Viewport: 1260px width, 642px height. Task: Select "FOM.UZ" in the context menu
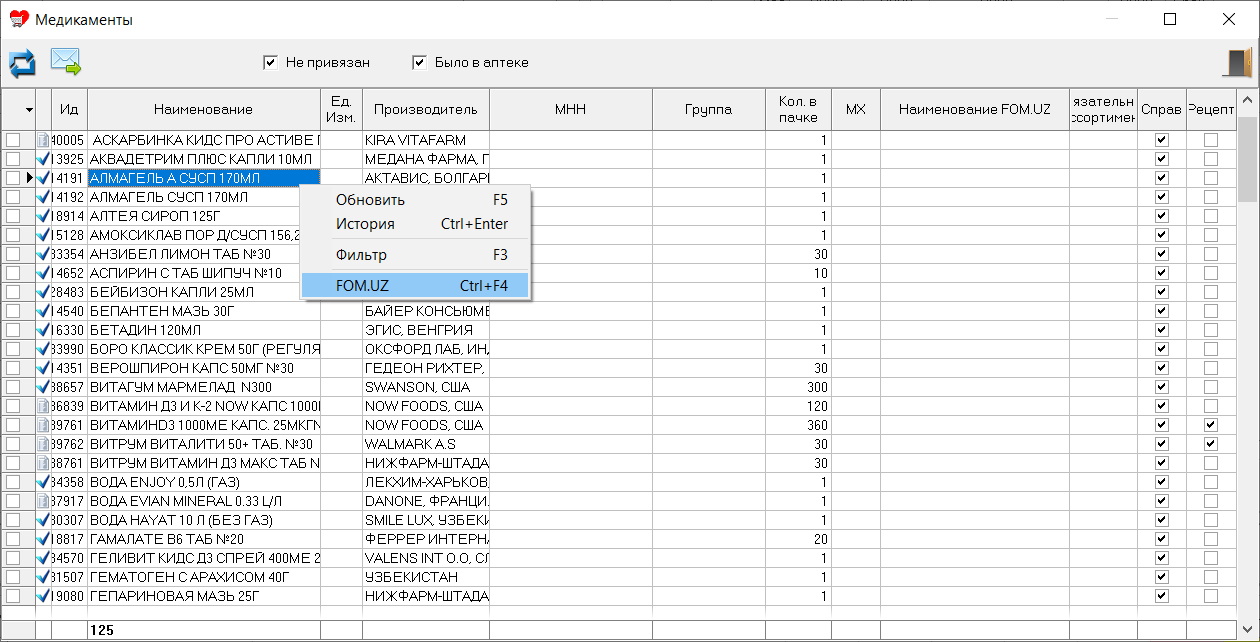pos(363,286)
